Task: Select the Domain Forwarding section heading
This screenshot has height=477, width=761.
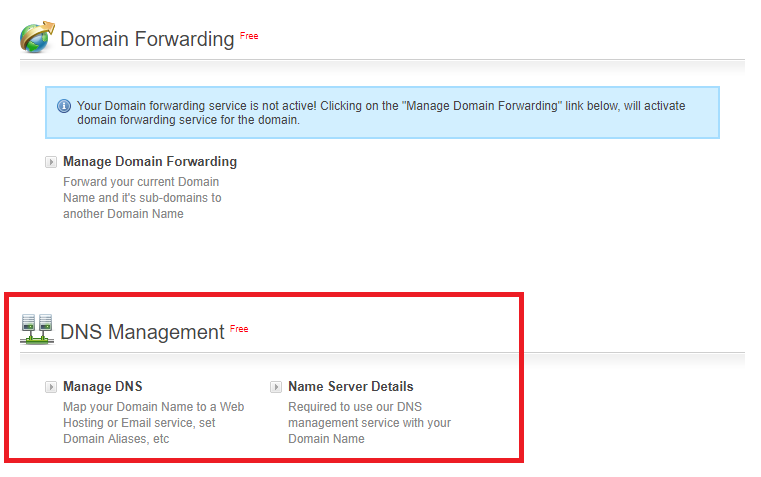Action: click(147, 39)
